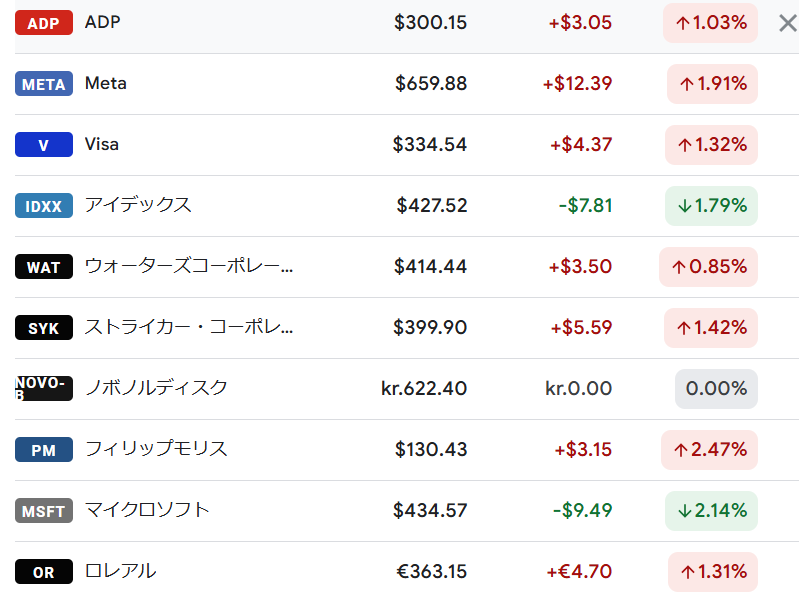This screenshot has width=799, height=594.
Task: Click the PM ticker badge
Action: tap(43, 450)
